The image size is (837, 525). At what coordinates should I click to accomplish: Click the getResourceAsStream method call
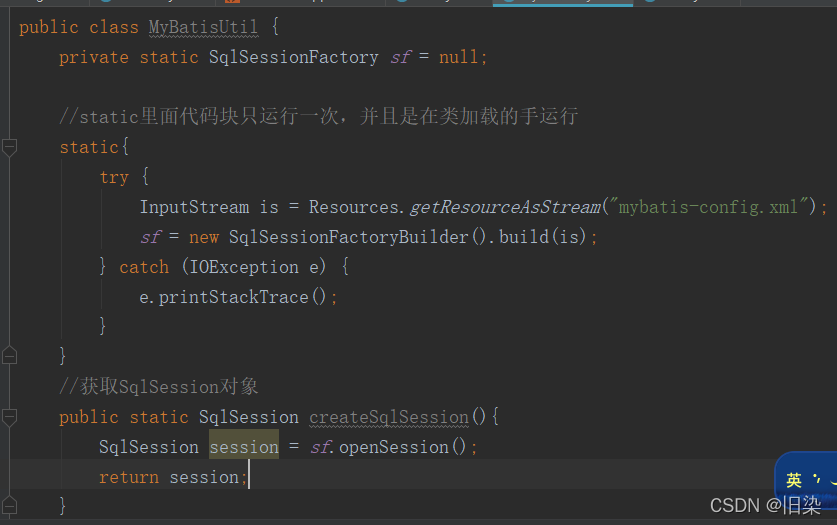(x=505, y=207)
